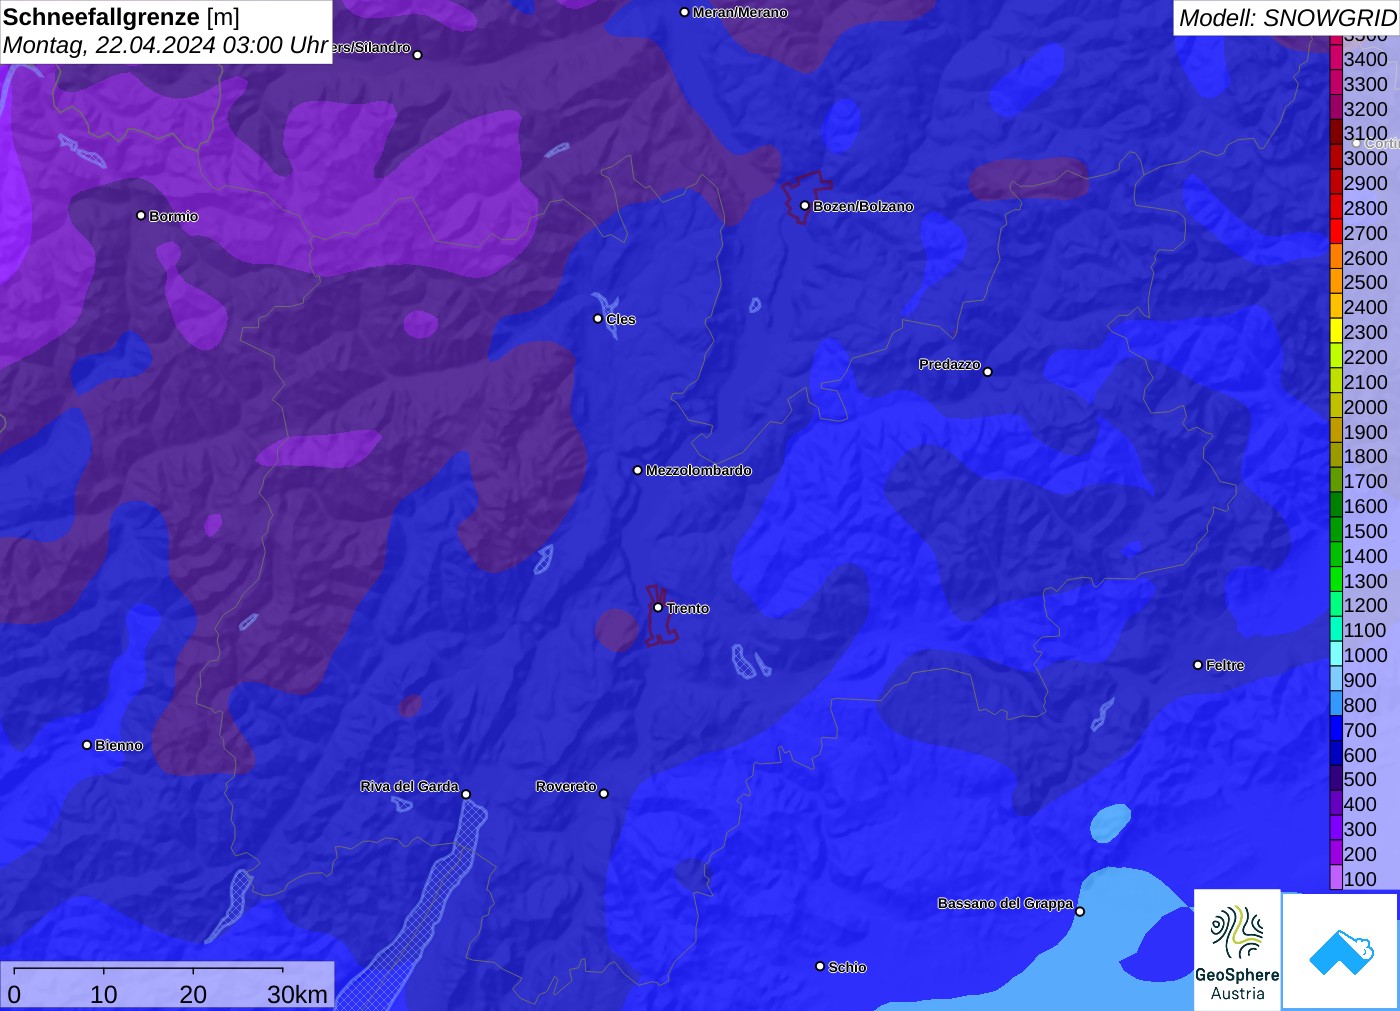
Task: Select the Bormio city marker dot
Action: pyautogui.click(x=141, y=215)
